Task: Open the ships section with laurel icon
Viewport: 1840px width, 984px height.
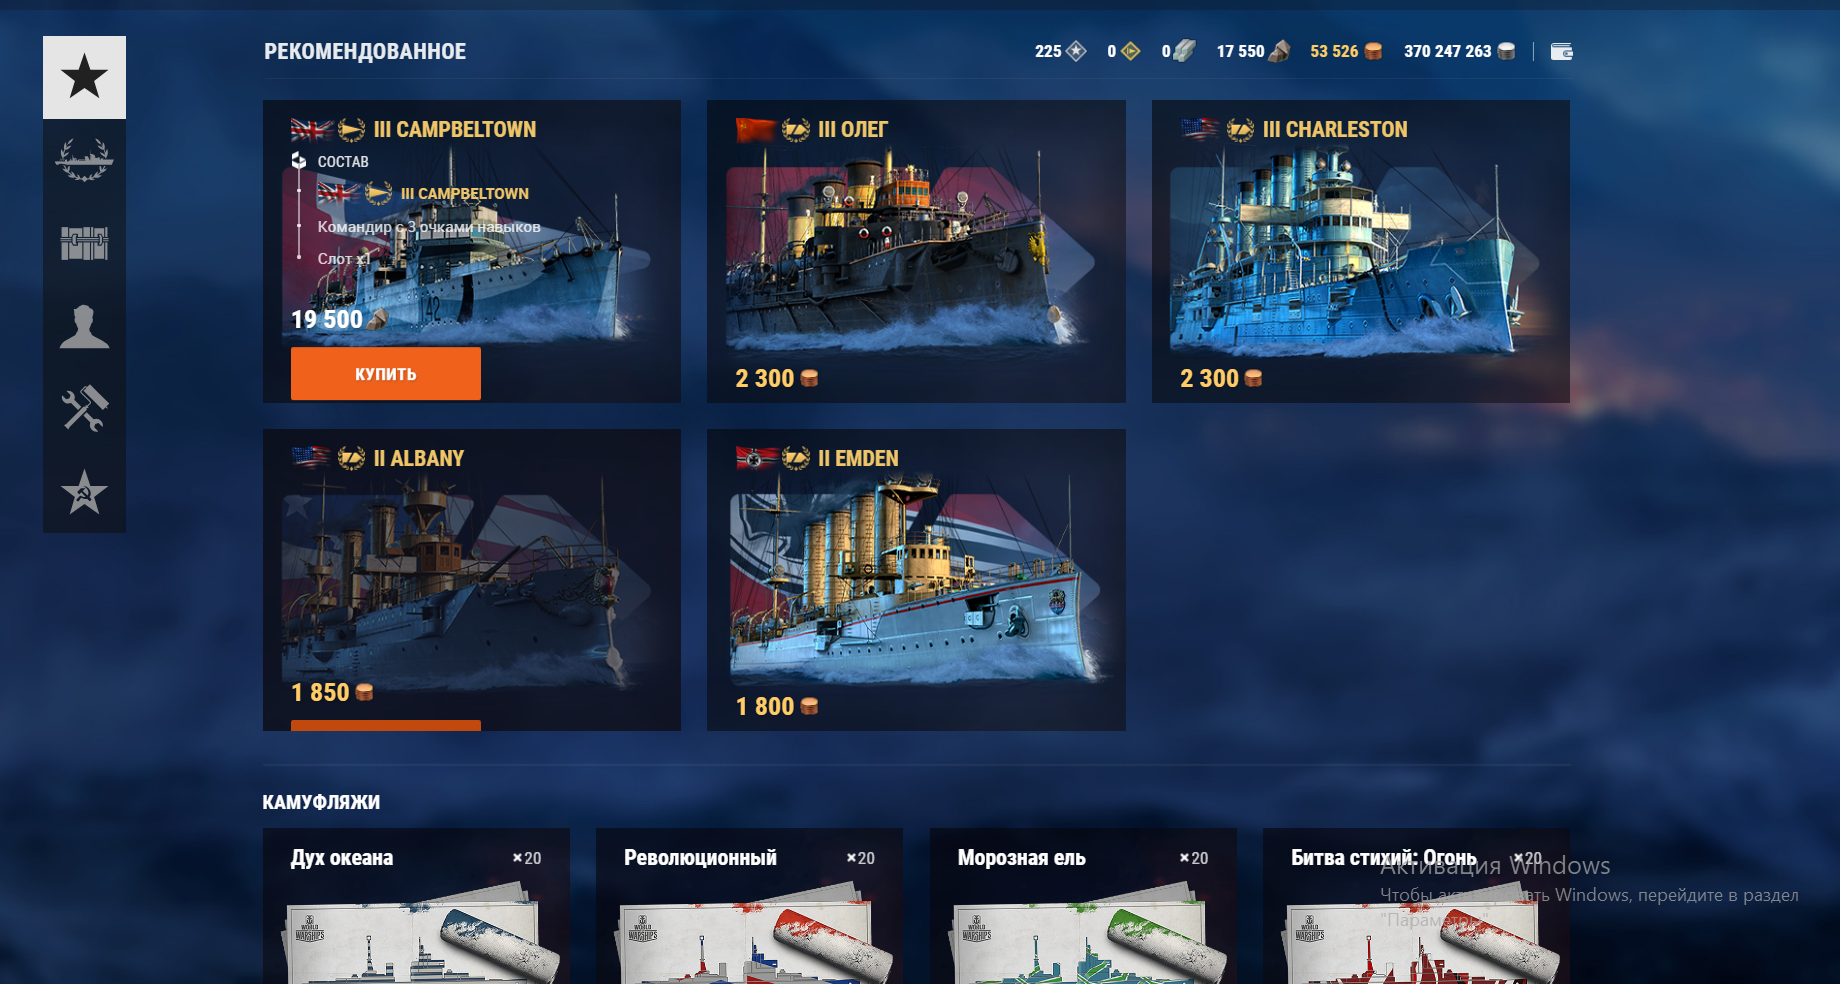Action: [84, 160]
